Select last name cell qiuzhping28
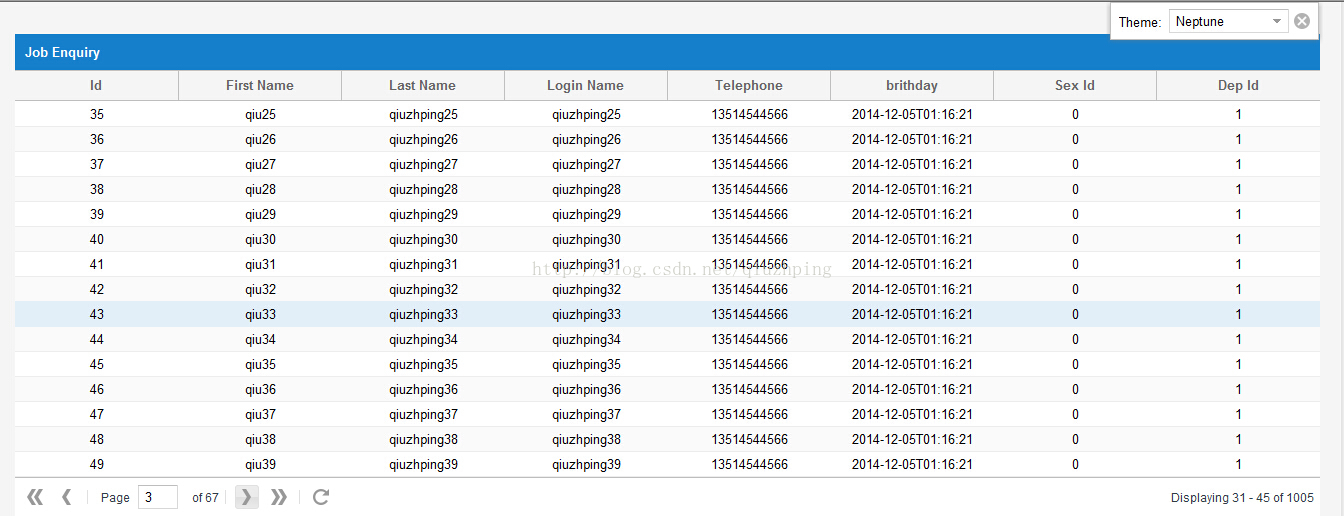Screen dimensions: 1344x516 coord(423,189)
